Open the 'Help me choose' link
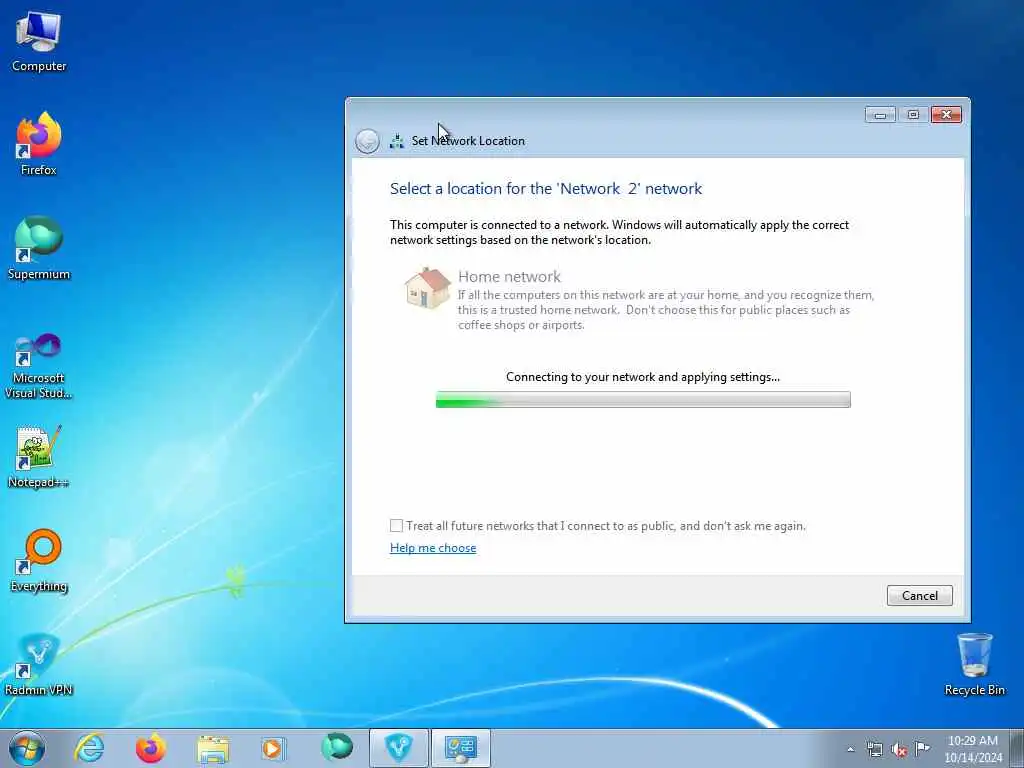Screen dimensions: 1024x768 433,548
